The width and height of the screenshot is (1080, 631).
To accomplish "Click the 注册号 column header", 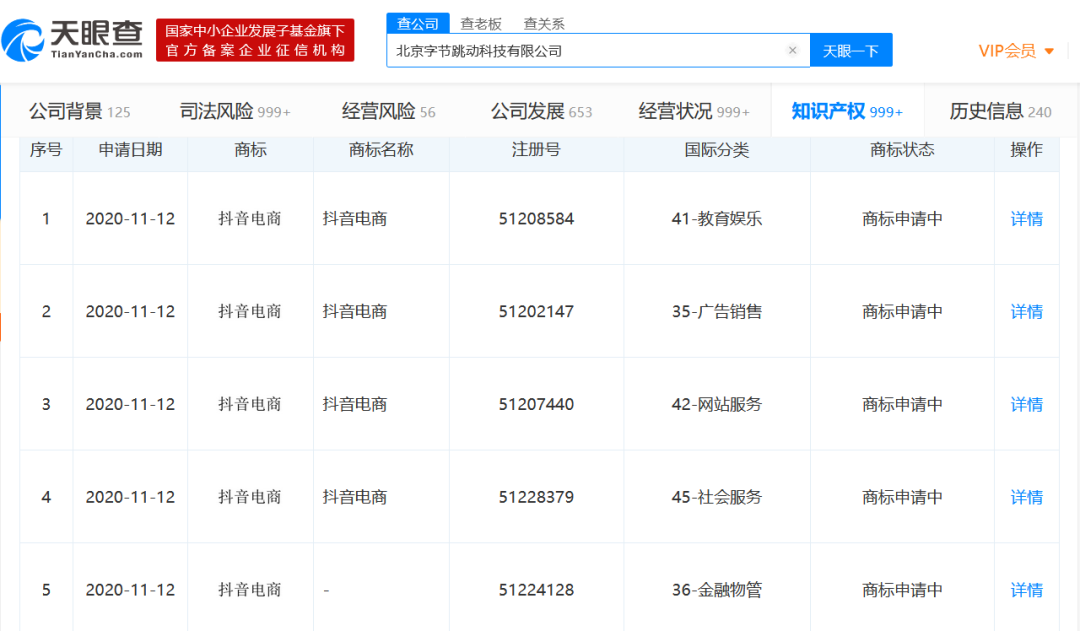I will pyautogui.click(x=536, y=149).
